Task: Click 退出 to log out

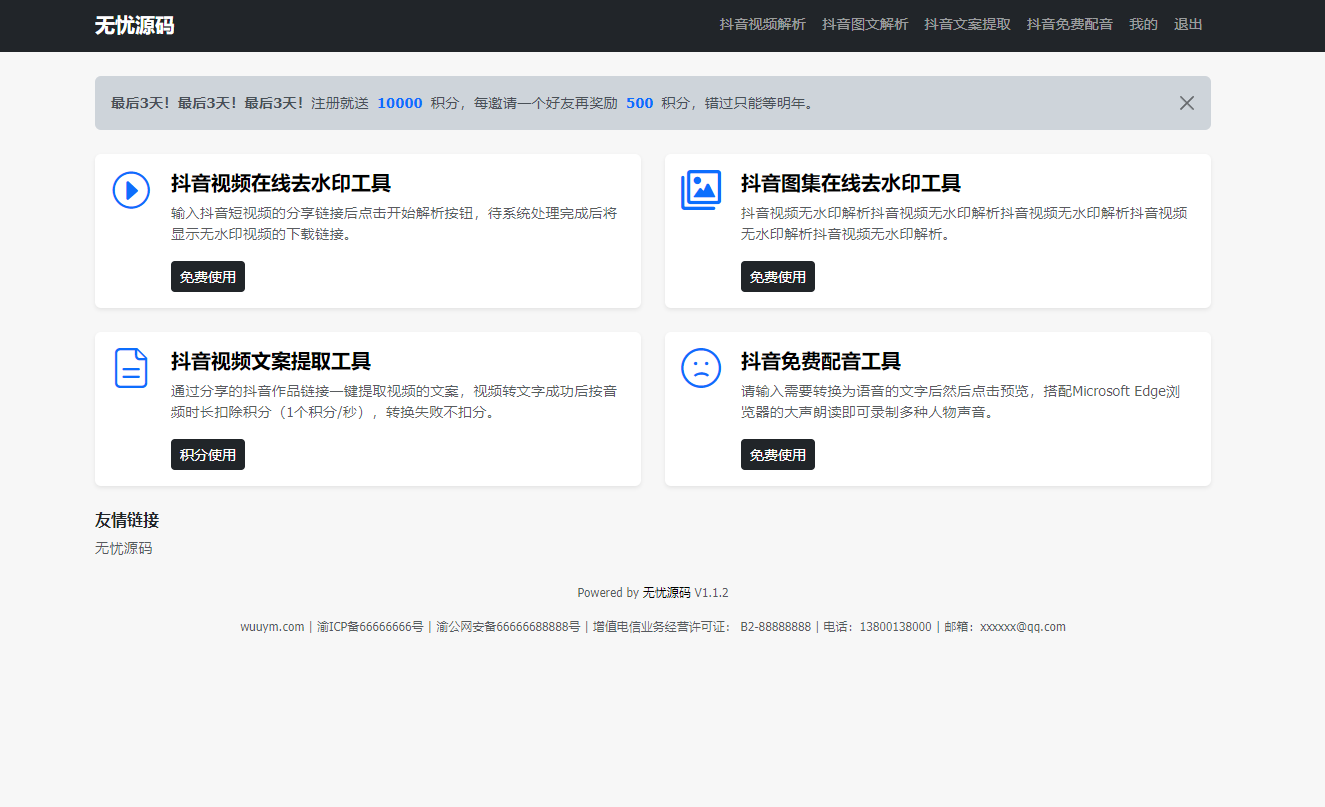Action: pos(1188,24)
